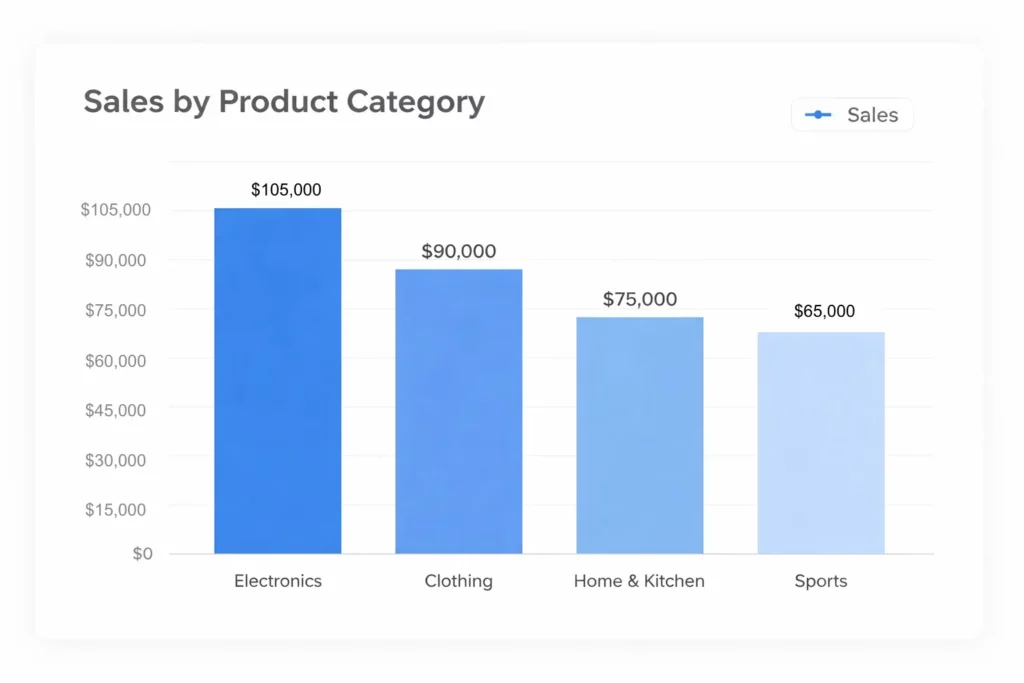Screen dimensions: 1024x683
Task: Click the Clothing x-axis category label
Action: pos(458,581)
